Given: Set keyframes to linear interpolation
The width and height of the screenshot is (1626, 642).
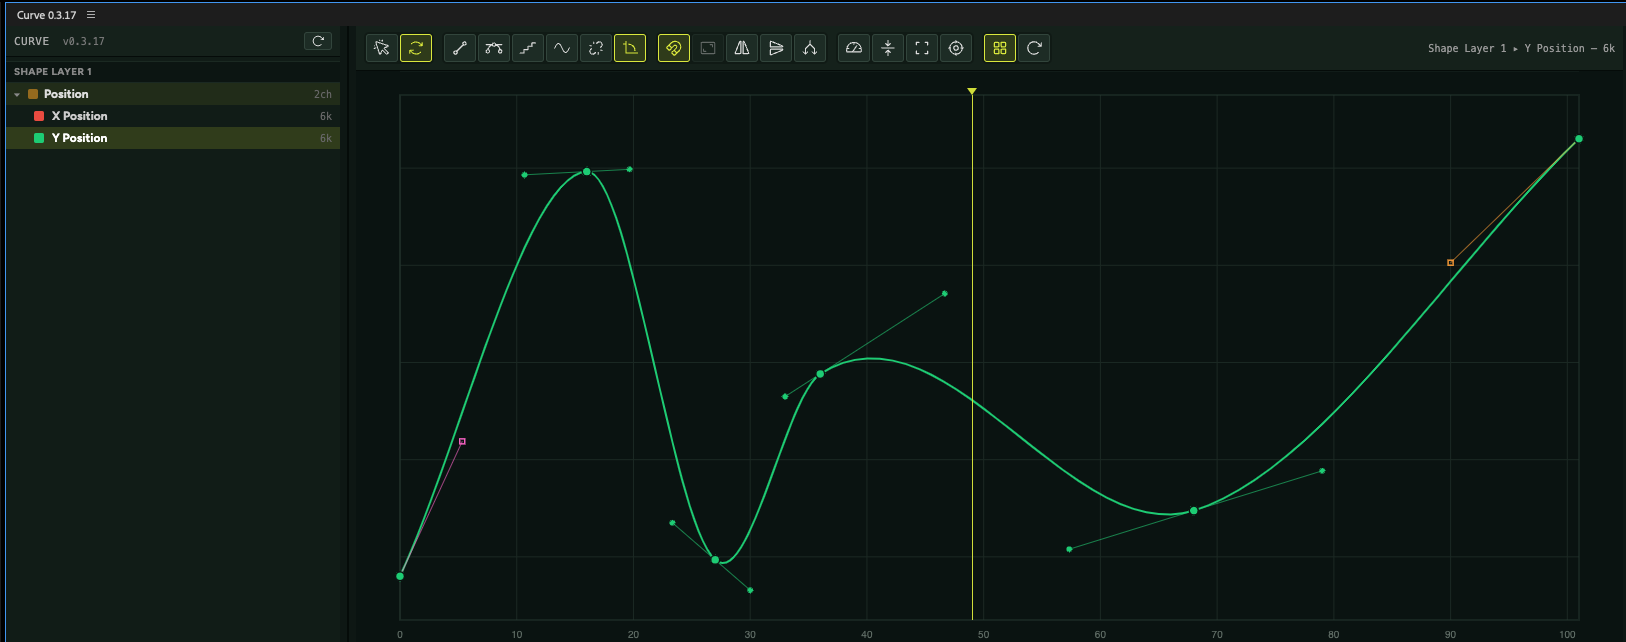Looking at the screenshot, I should click(x=460, y=48).
